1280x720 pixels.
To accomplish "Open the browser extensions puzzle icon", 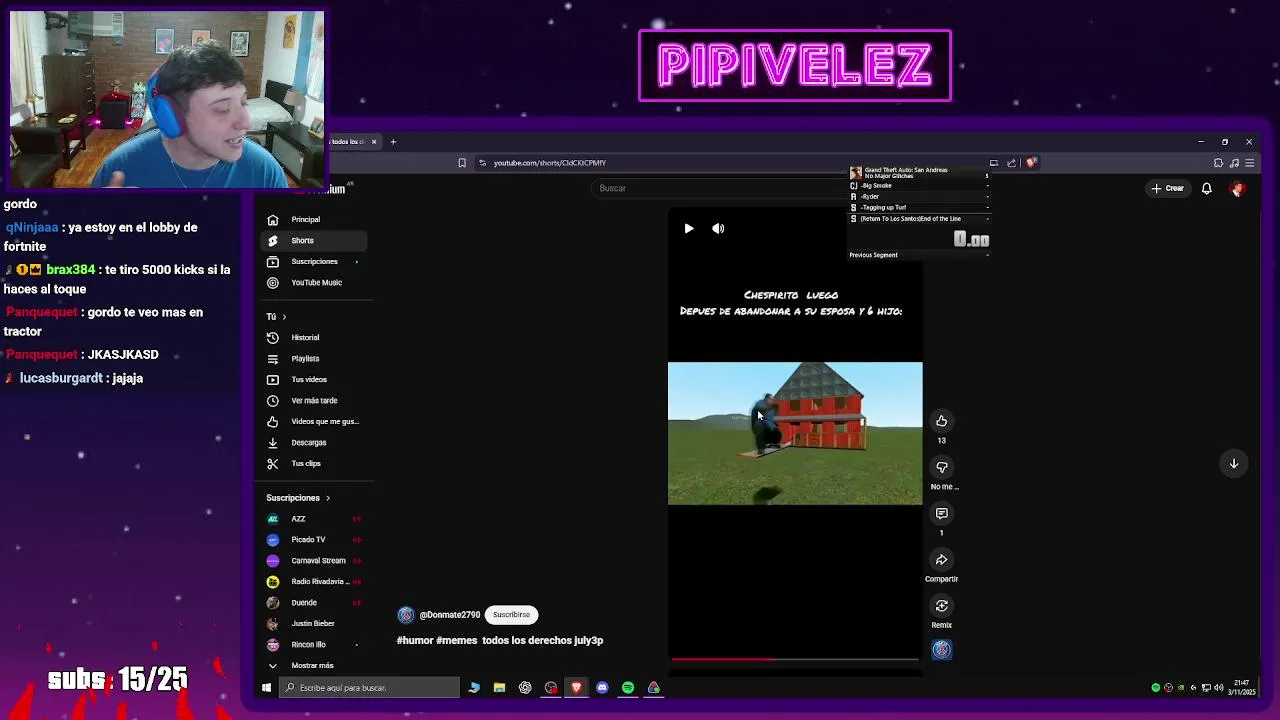I will pos(1218,163).
